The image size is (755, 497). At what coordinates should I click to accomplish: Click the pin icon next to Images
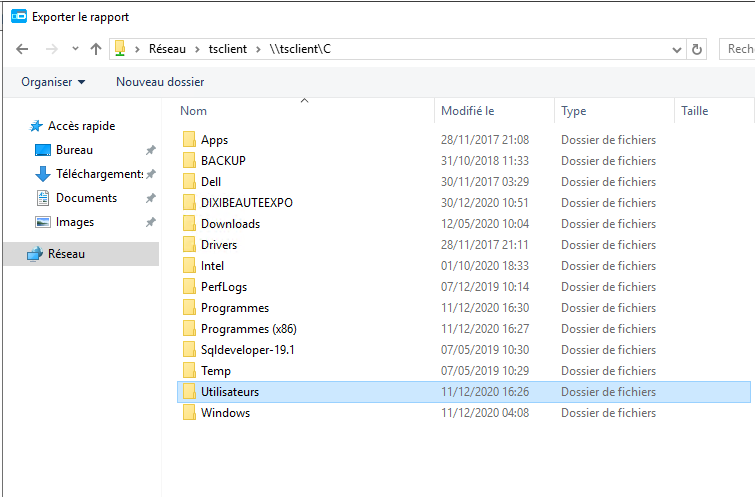151,222
